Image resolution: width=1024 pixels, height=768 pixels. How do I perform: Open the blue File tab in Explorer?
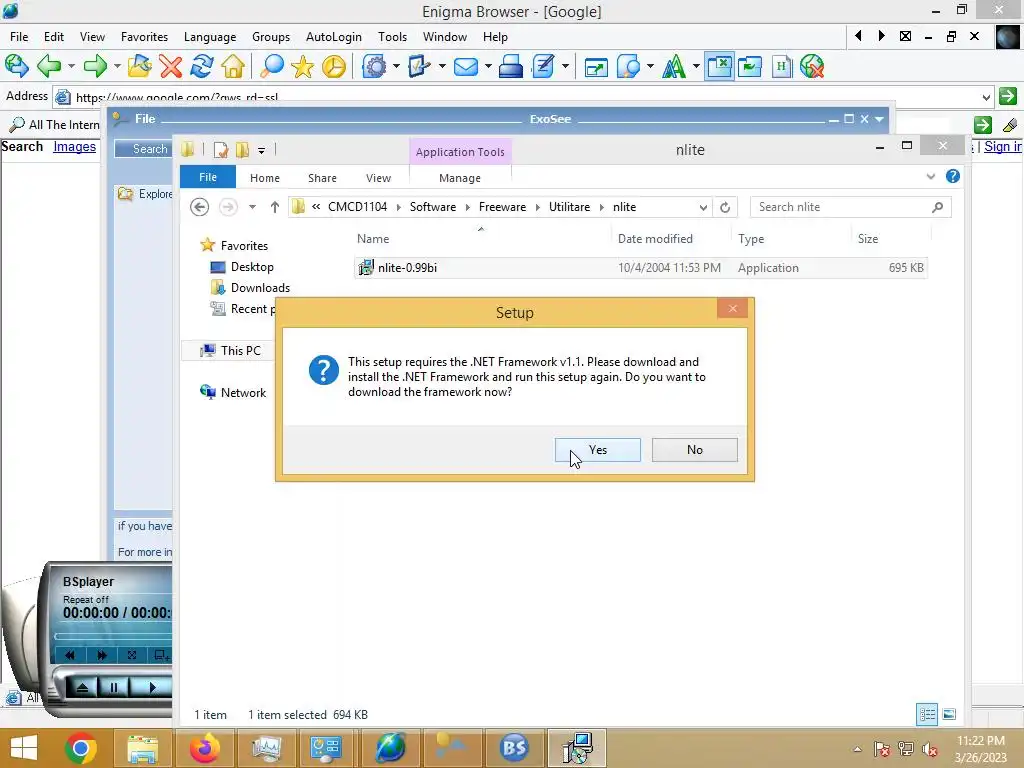[x=208, y=177]
